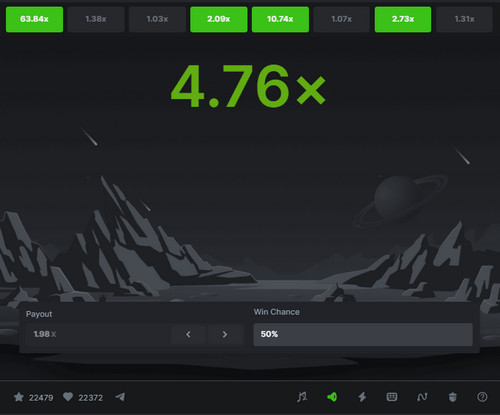Open provable fairness shield icon
The width and height of the screenshot is (500, 415).
452,397
